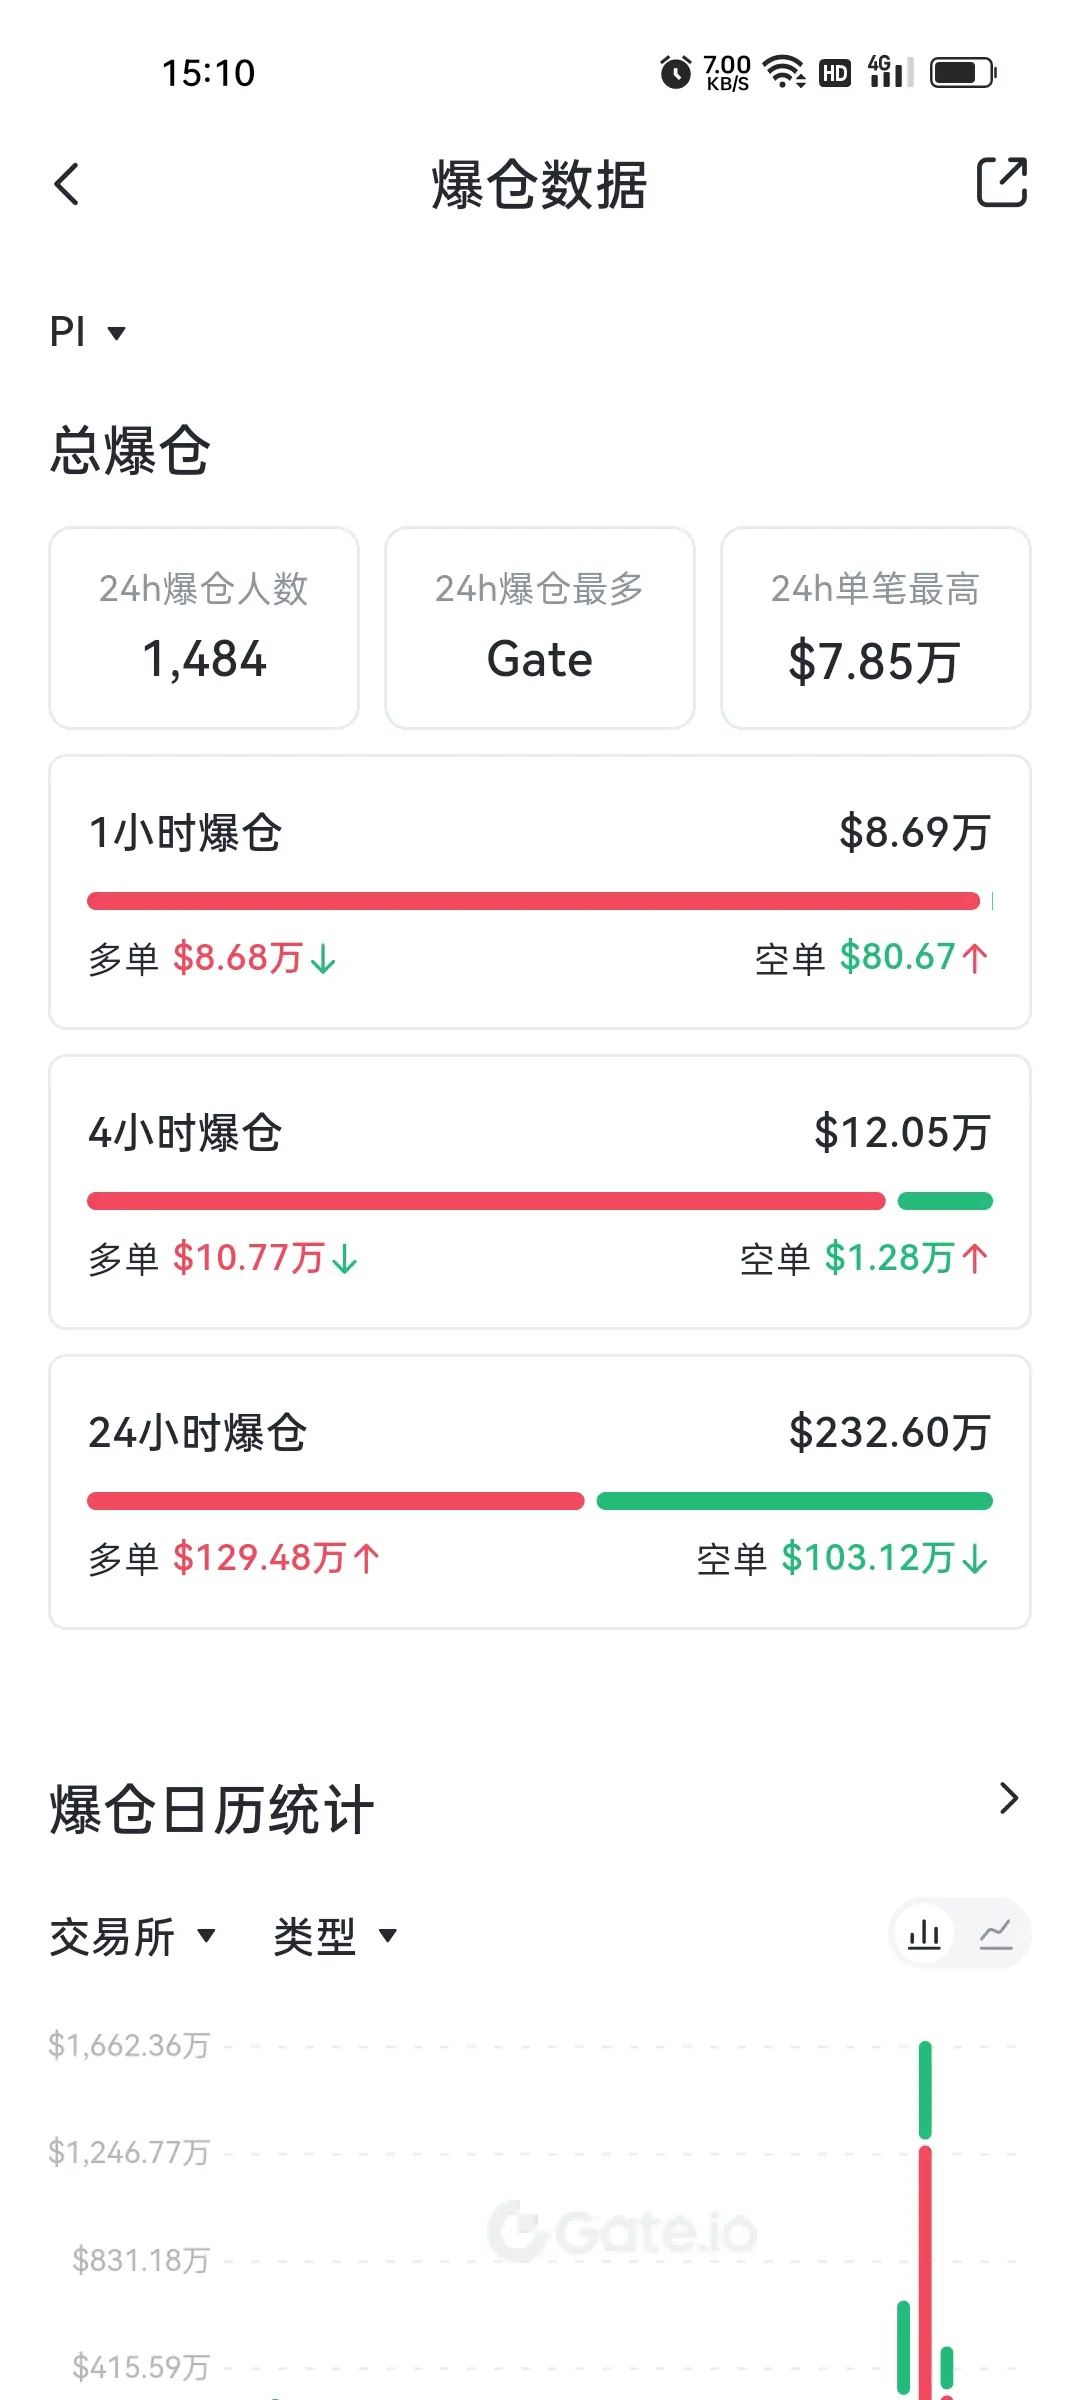
Task: Select the 1小时爆仓 panel
Action: pos(540,892)
